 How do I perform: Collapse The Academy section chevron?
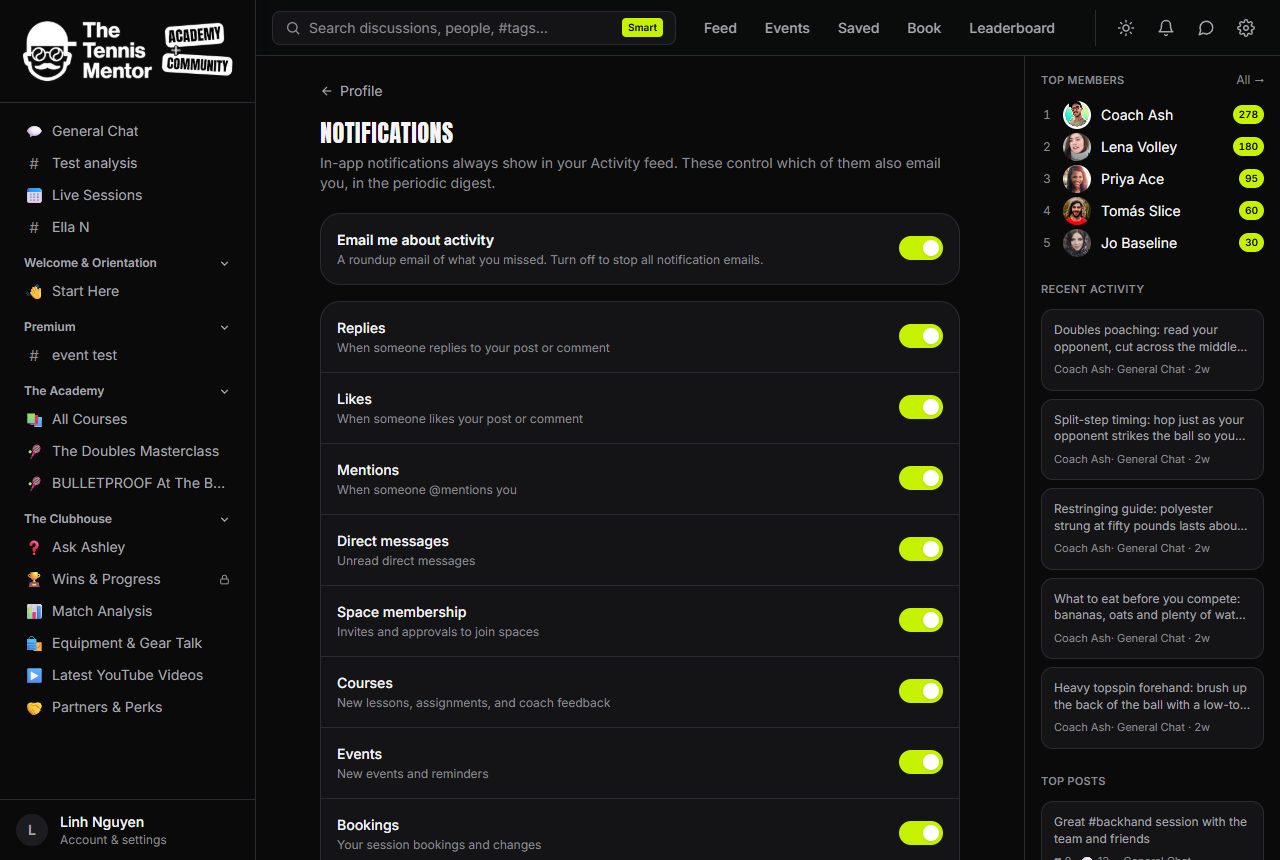tap(224, 391)
